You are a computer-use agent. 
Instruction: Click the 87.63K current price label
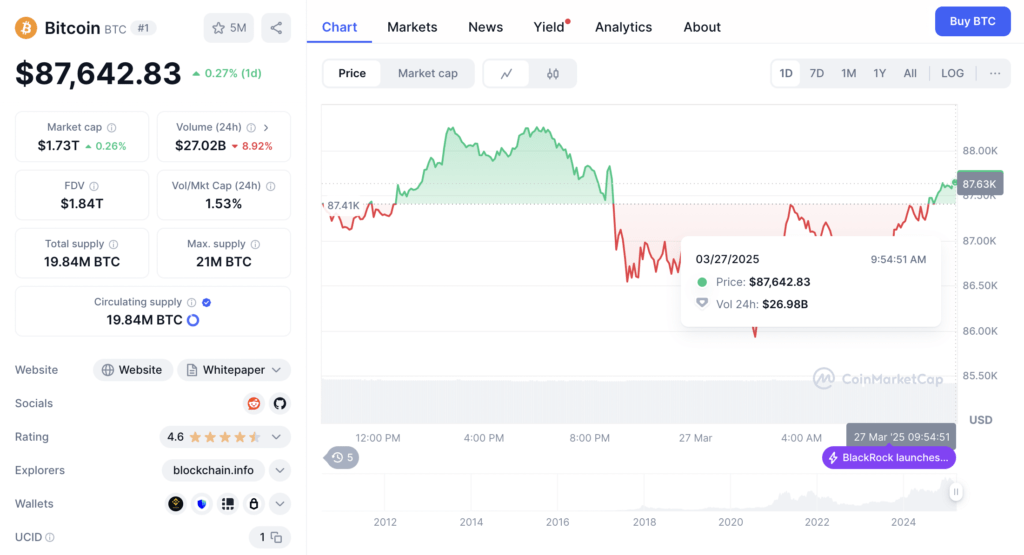pos(979,184)
